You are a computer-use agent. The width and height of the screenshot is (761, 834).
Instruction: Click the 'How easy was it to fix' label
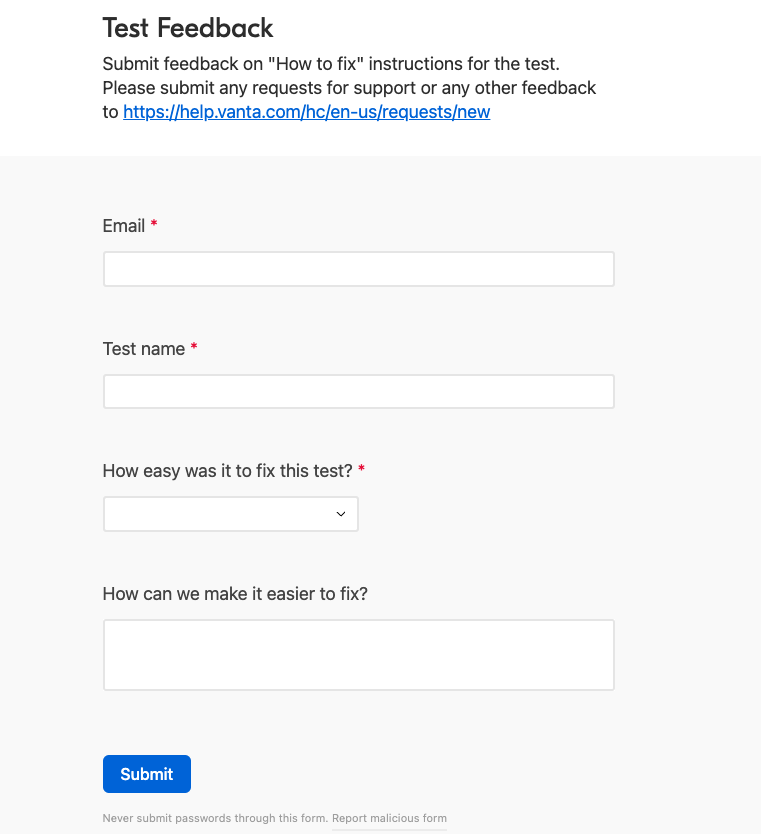point(228,471)
